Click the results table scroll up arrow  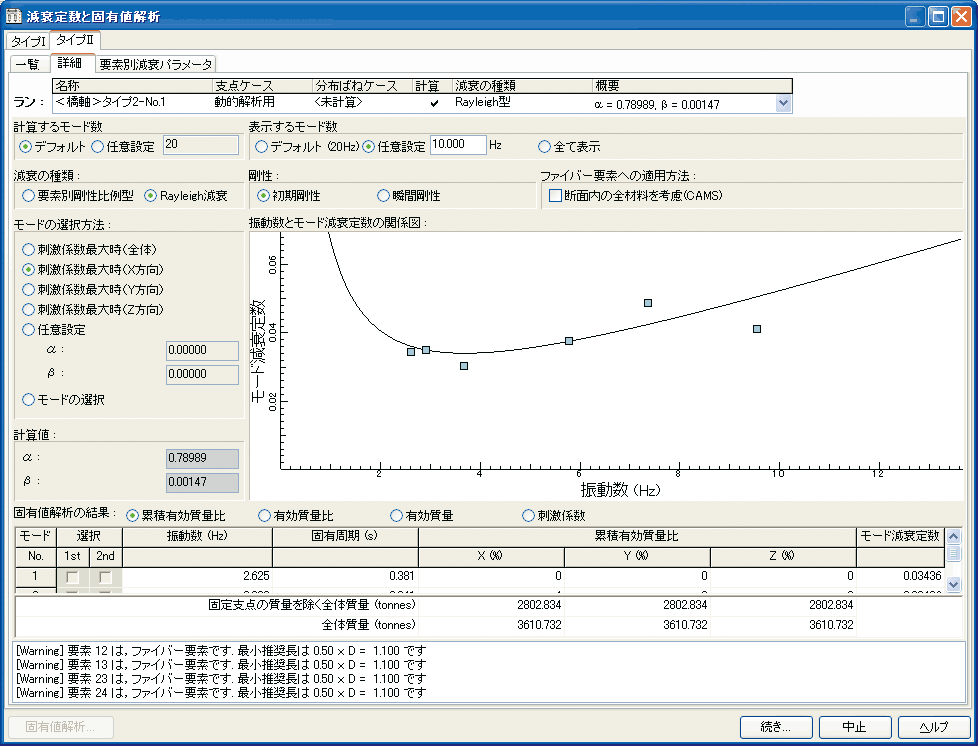pyautogui.click(x=954, y=536)
